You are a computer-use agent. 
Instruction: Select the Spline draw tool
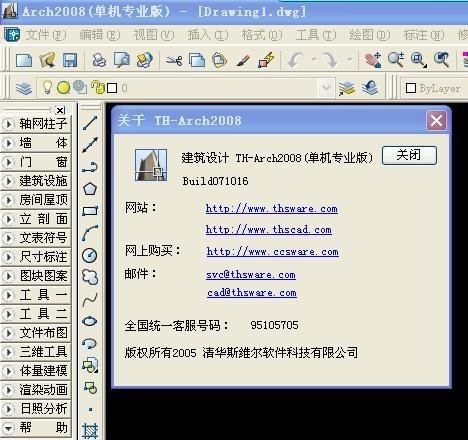point(90,300)
